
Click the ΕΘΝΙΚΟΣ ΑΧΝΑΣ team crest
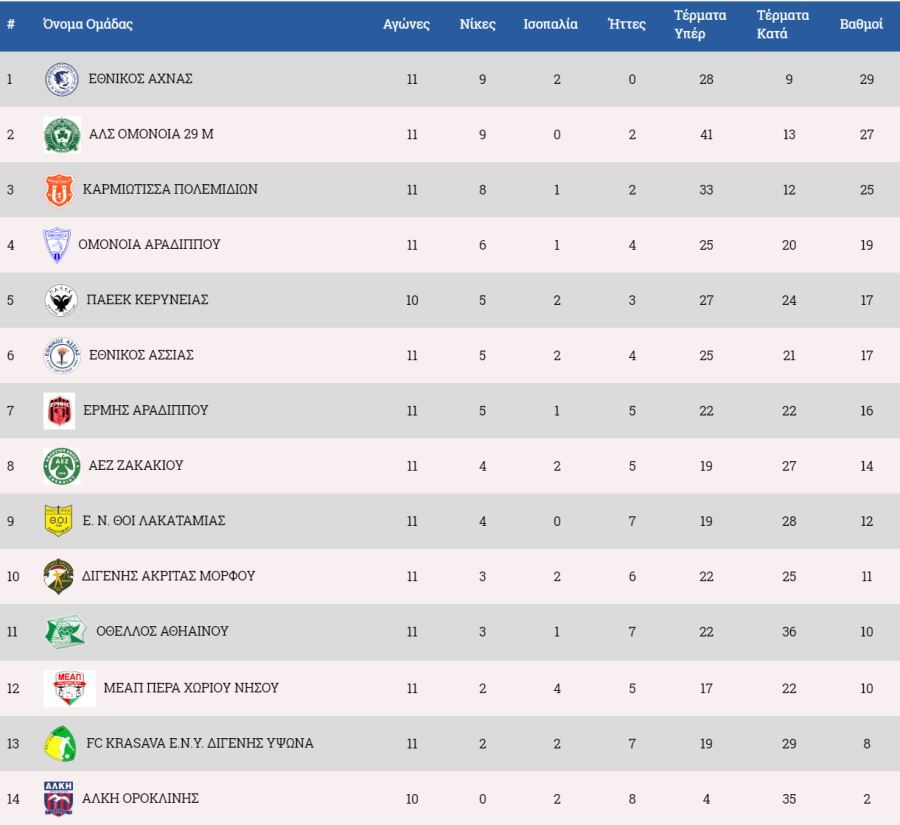click(x=62, y=79)
